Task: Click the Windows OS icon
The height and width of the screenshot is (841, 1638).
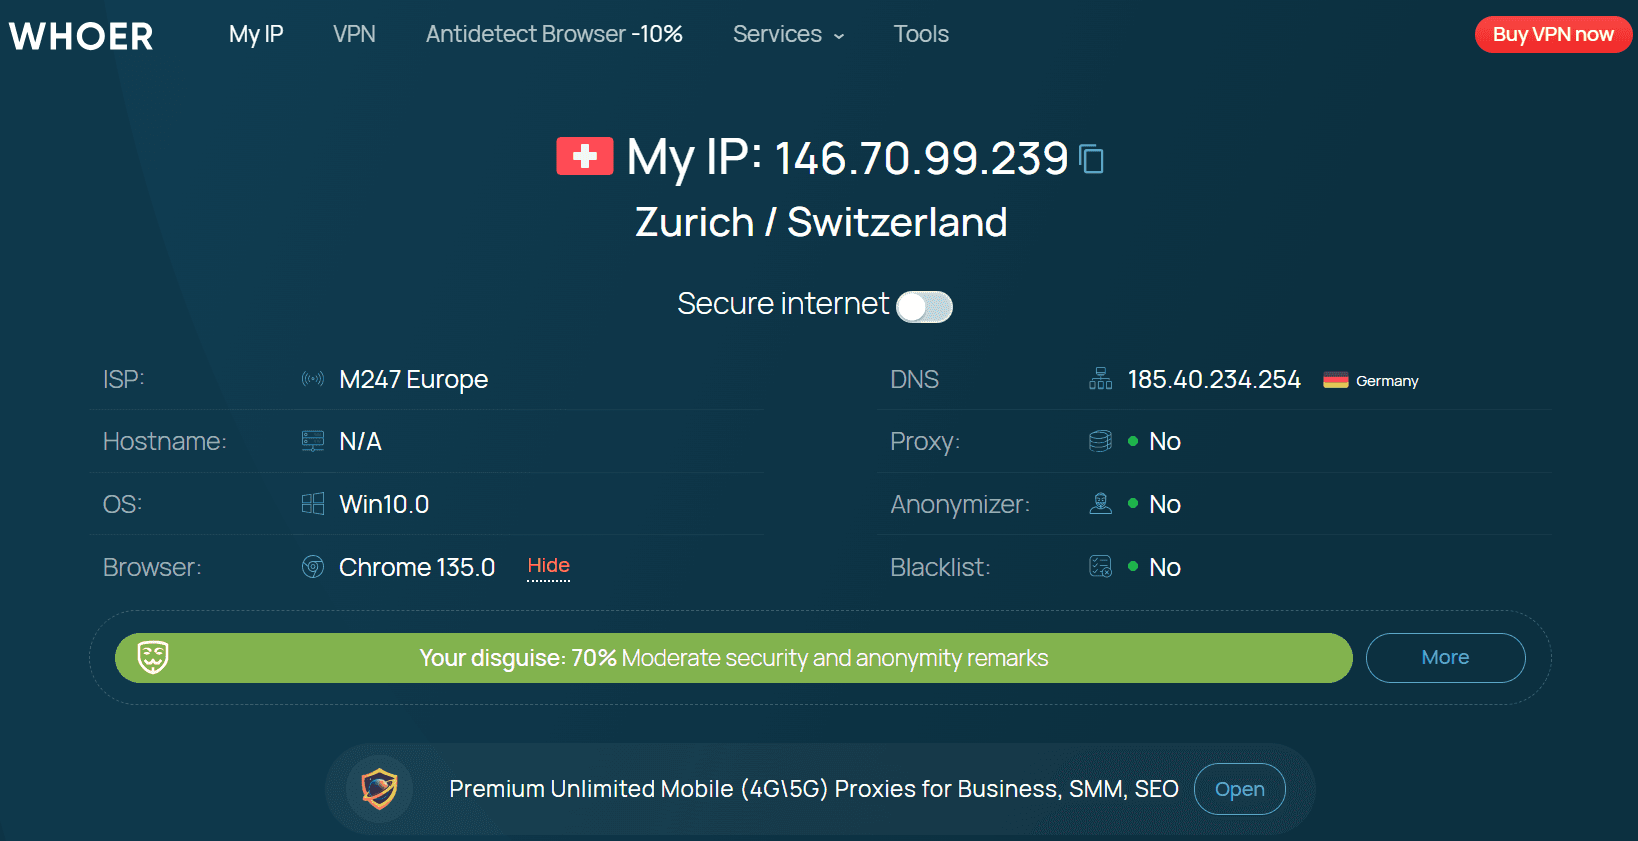Action: 313,504
